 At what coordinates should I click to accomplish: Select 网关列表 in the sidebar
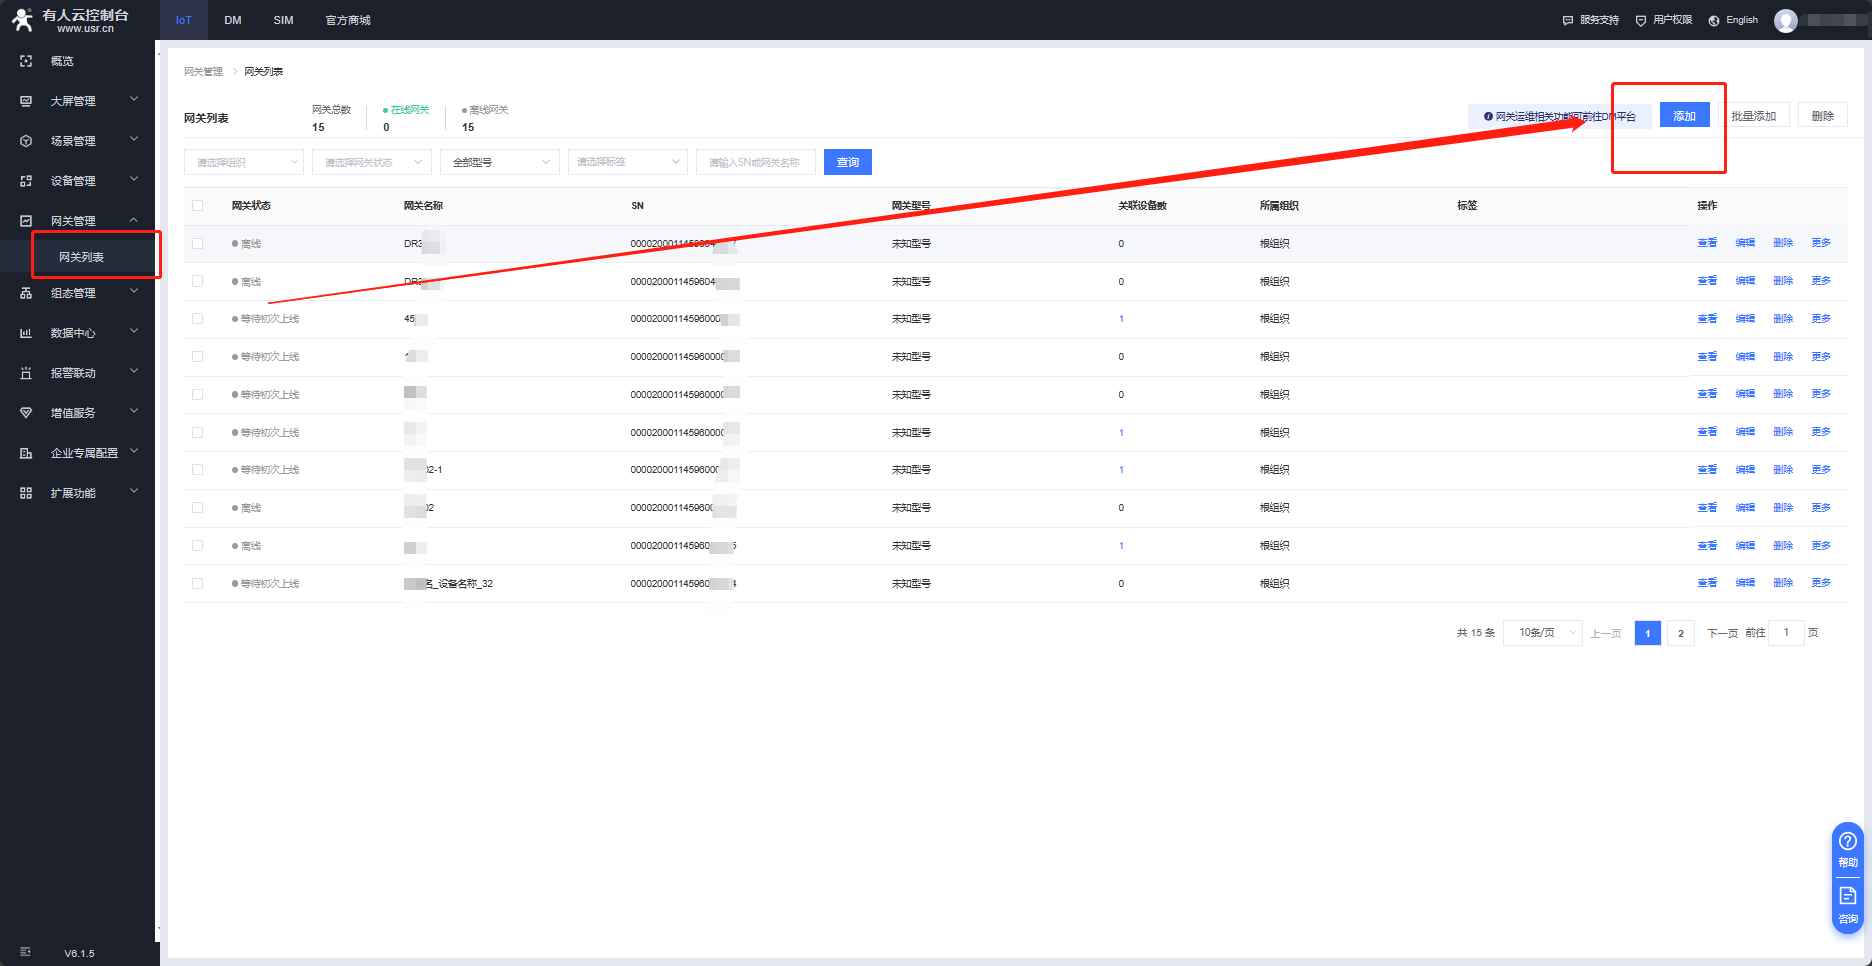coord(82,257)
